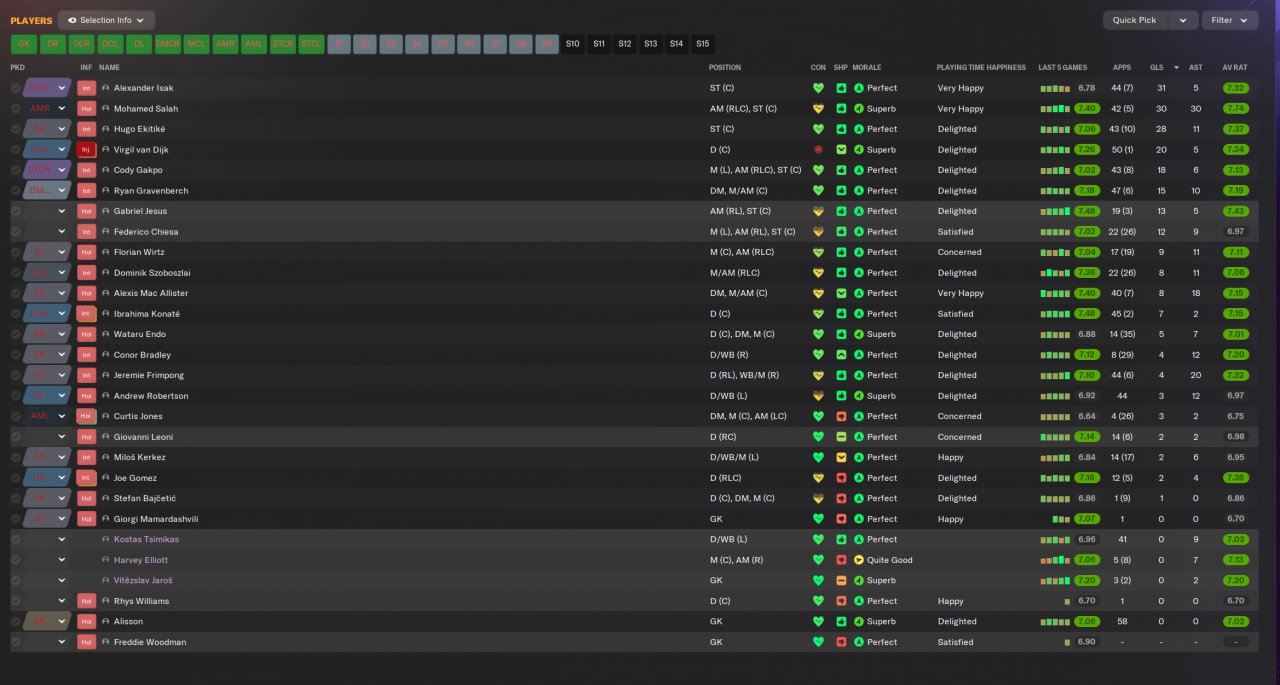
Task: Click the Inj injury badge beside Virgil van Dijk
Action: point(86,150)
